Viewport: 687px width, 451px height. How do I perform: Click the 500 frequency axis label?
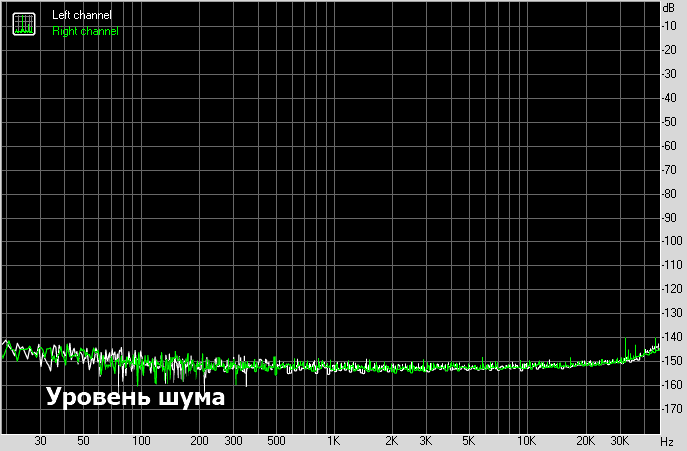tap(276, 441)
